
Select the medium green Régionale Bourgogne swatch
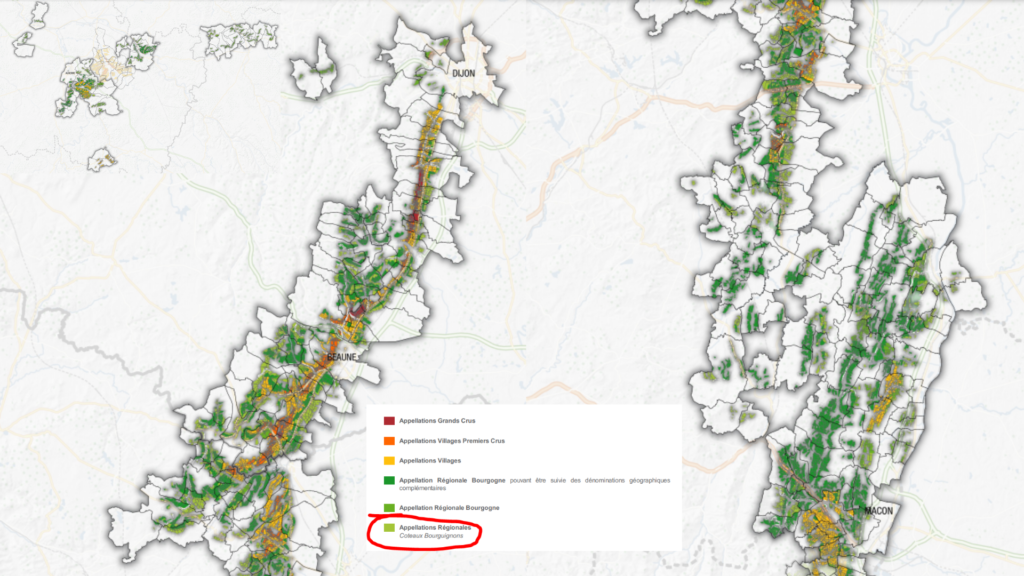(x=390, y=508)
